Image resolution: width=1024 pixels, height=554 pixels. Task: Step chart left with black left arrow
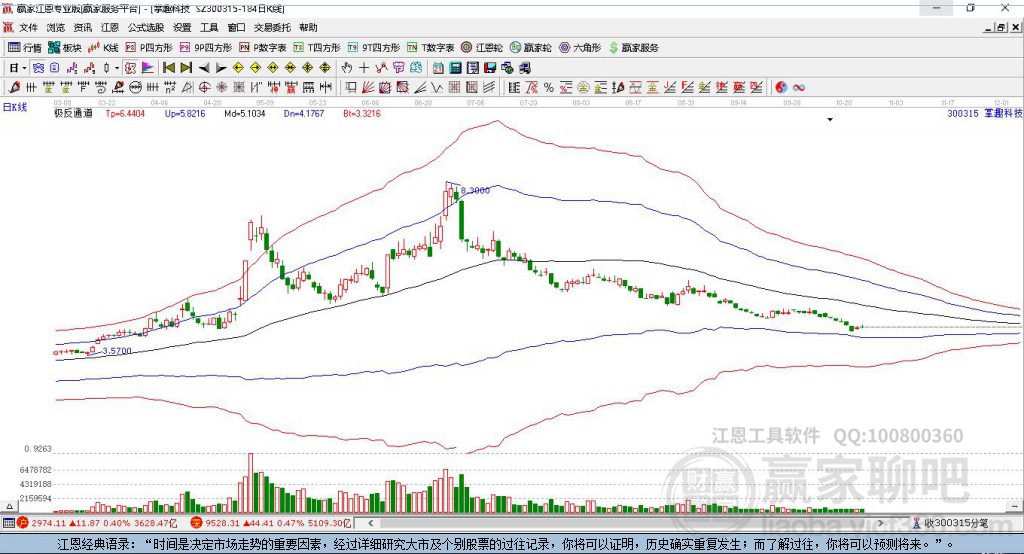coord(204,68)
